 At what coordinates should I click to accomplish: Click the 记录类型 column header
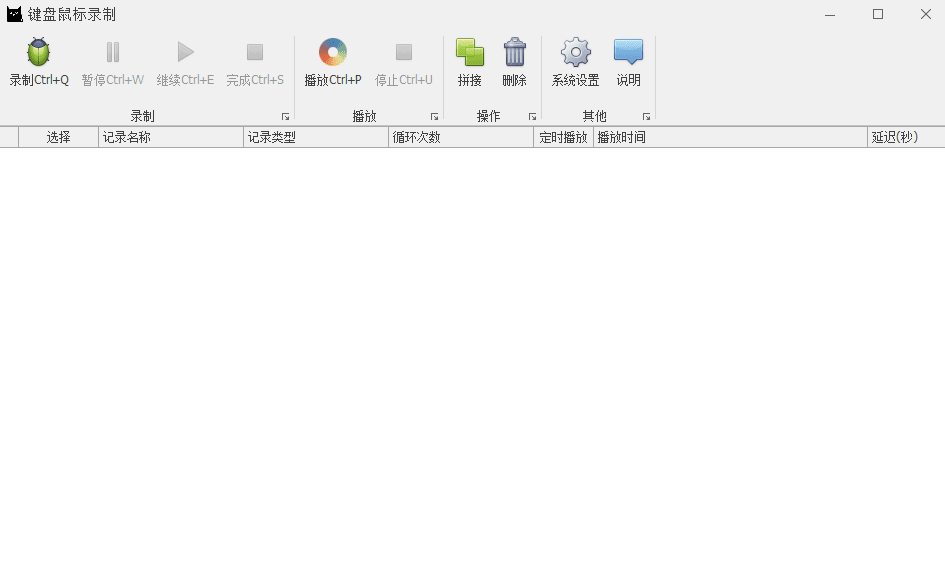pos(315,138)
